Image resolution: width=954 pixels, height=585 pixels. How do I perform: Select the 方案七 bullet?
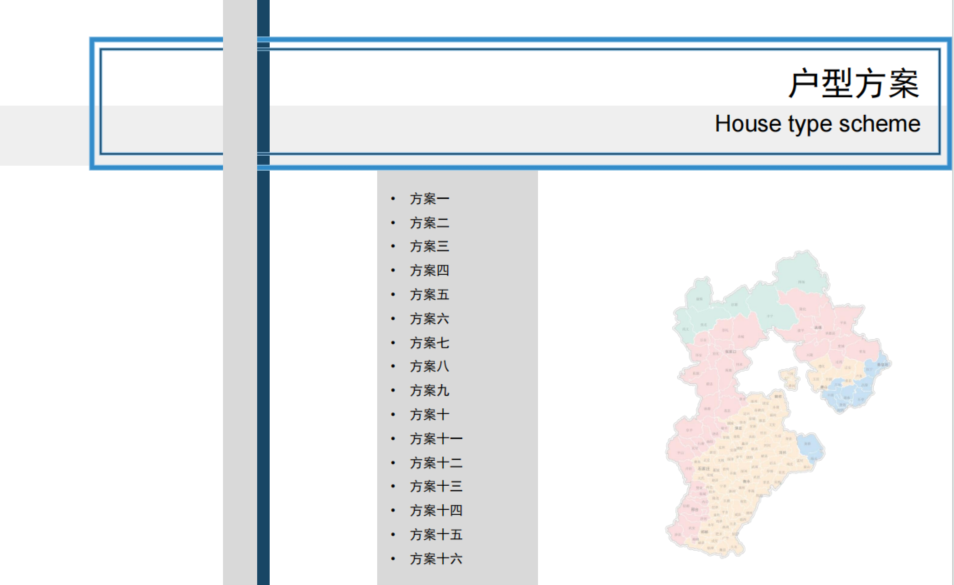[x=429, y=343]
